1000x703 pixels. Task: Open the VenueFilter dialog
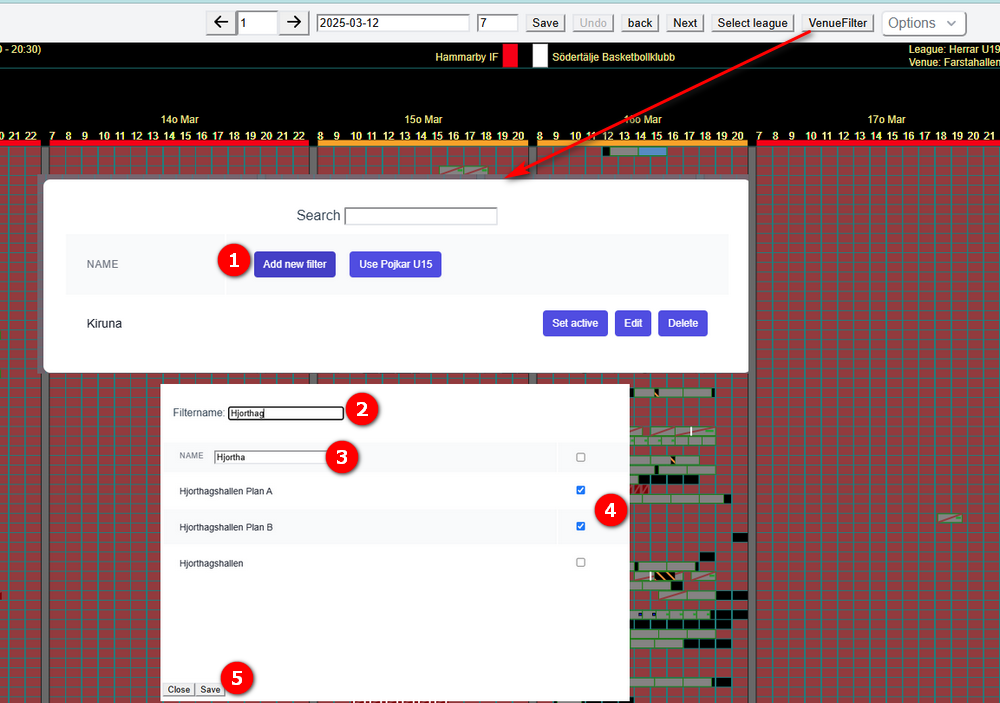coord(837,23)
